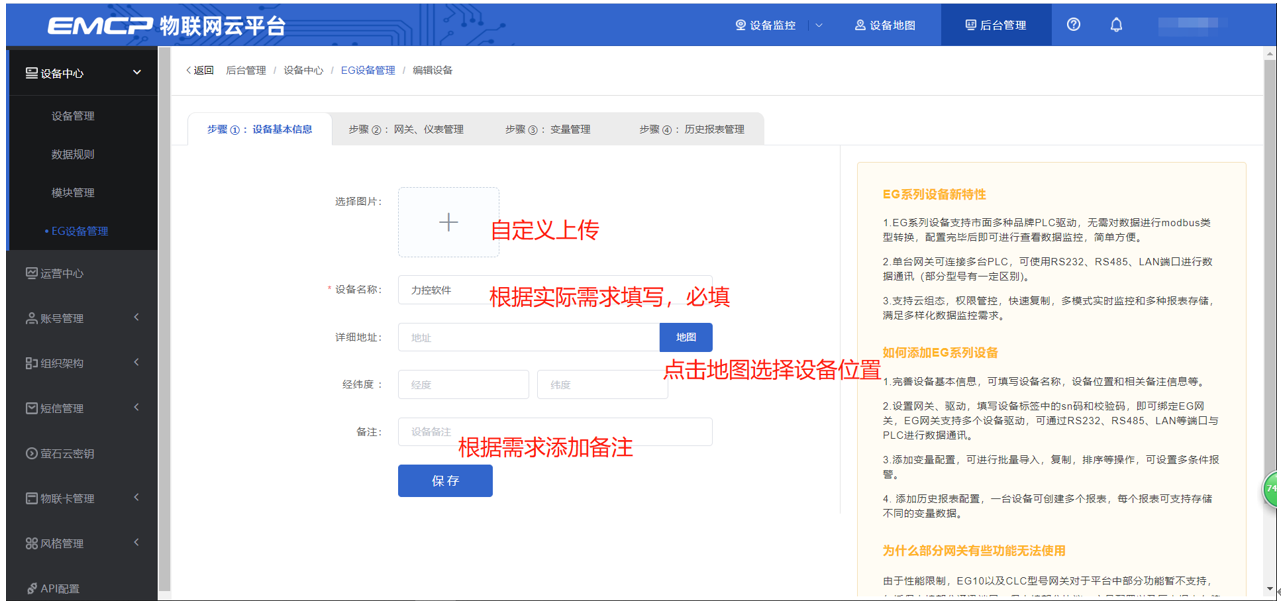This screenshot has width=1281, height=606.
Task: Expand the 短信管理 submenu chevron
Action: click(137, 408)
